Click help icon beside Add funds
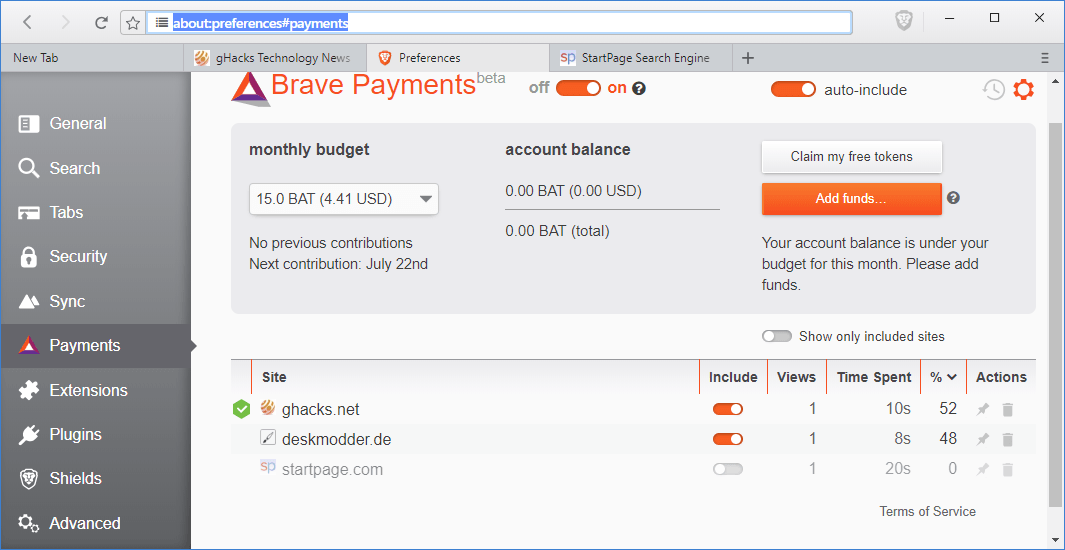This screenshot has width=1065, height=550. point(954,198)
